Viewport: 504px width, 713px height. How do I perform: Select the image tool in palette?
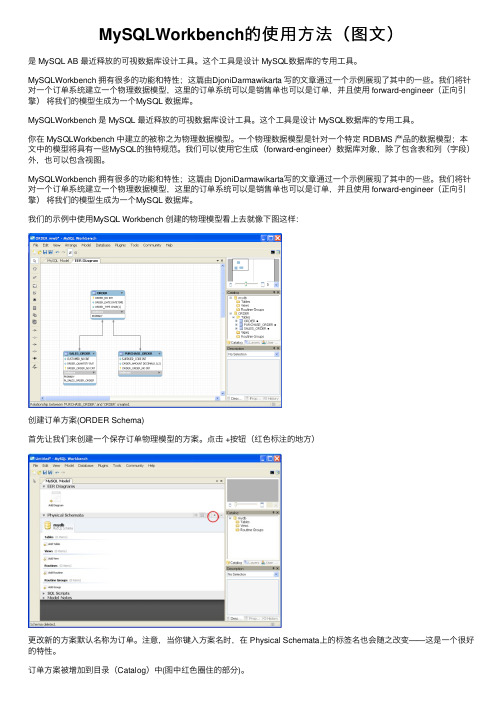[x=35, y=300]
